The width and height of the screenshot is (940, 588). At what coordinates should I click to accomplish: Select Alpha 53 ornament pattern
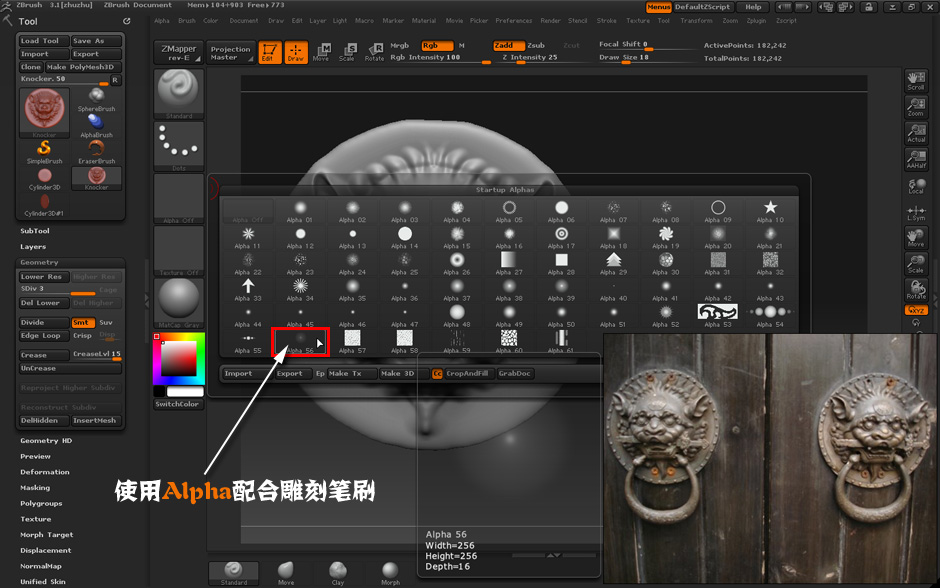point(718,316)
